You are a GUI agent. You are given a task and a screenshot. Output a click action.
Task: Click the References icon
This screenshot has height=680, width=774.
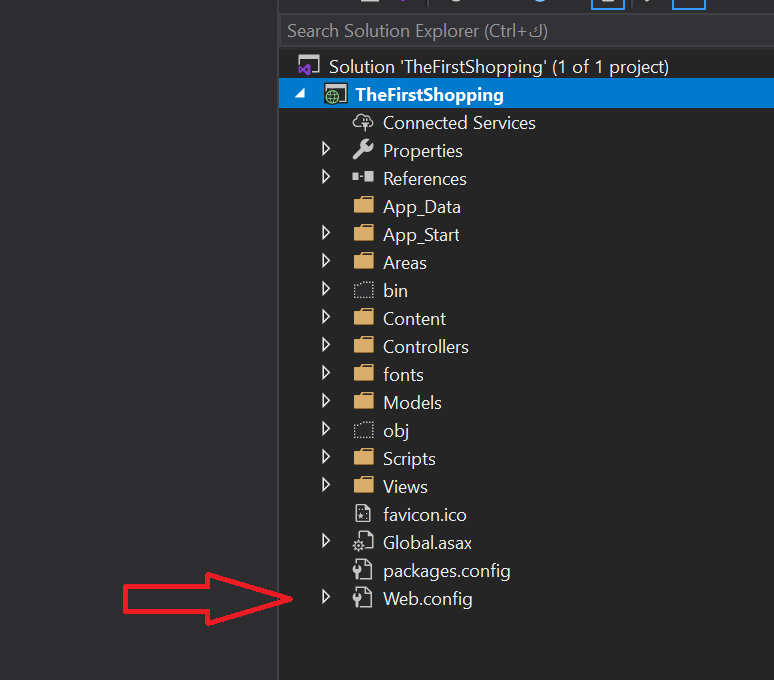coord(363,177)
